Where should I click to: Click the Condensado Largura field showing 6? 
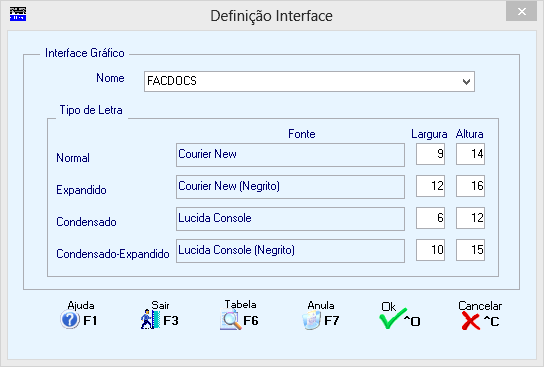(431, 218)
